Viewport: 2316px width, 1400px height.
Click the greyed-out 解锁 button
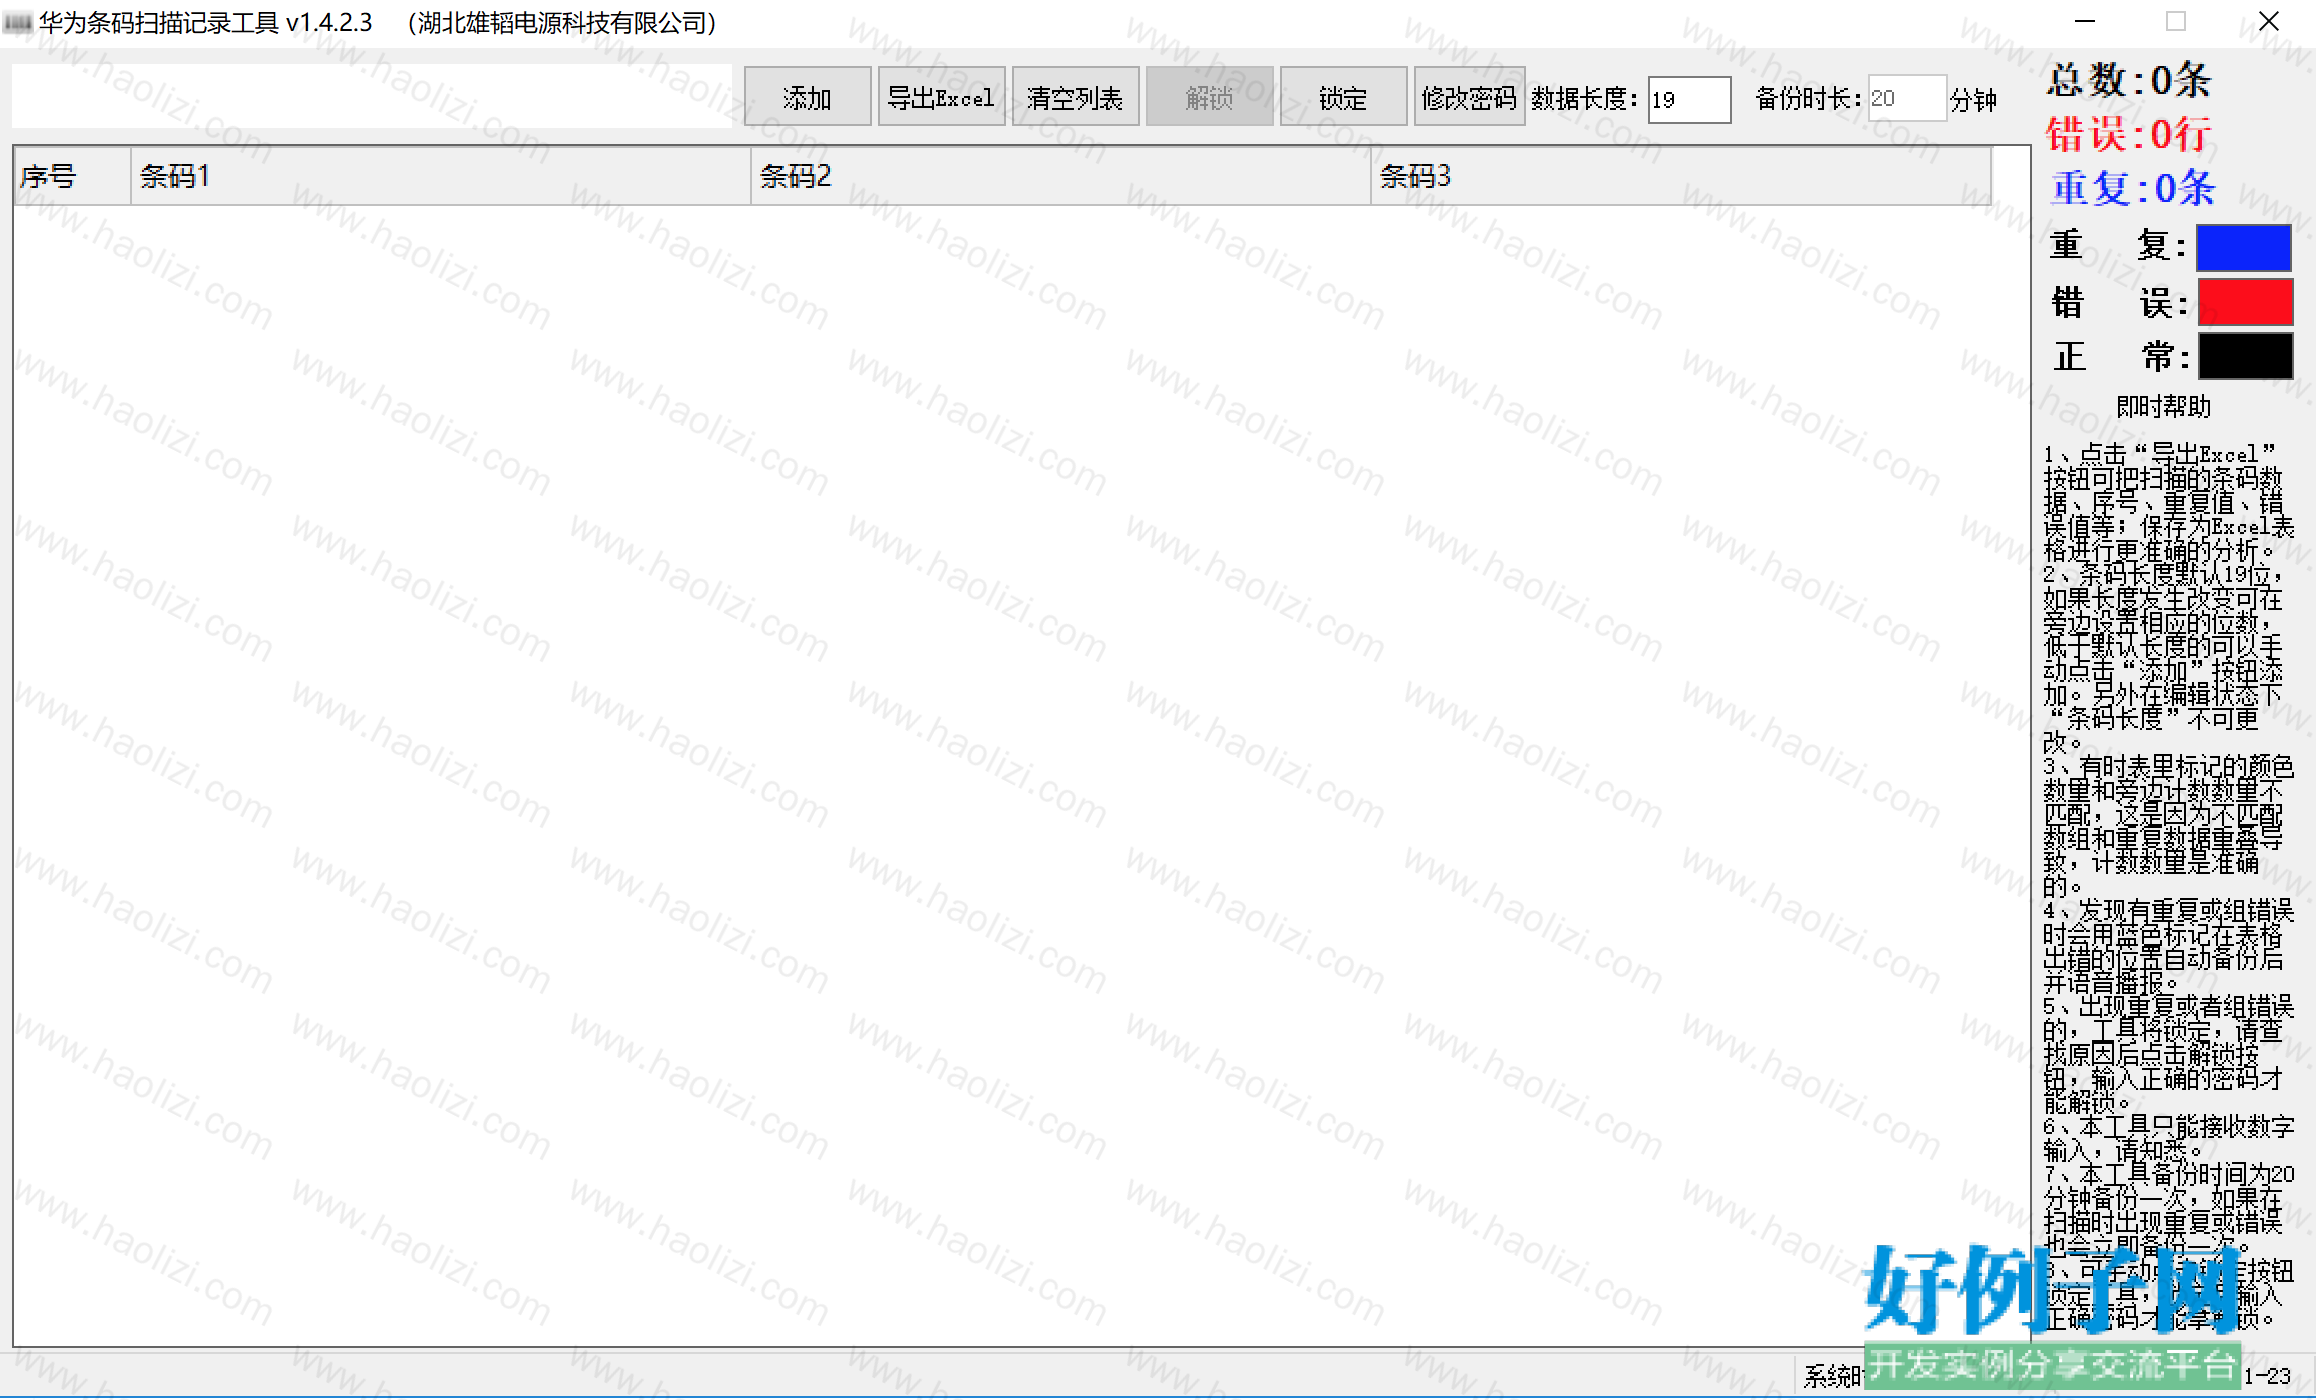(1209, 97)
